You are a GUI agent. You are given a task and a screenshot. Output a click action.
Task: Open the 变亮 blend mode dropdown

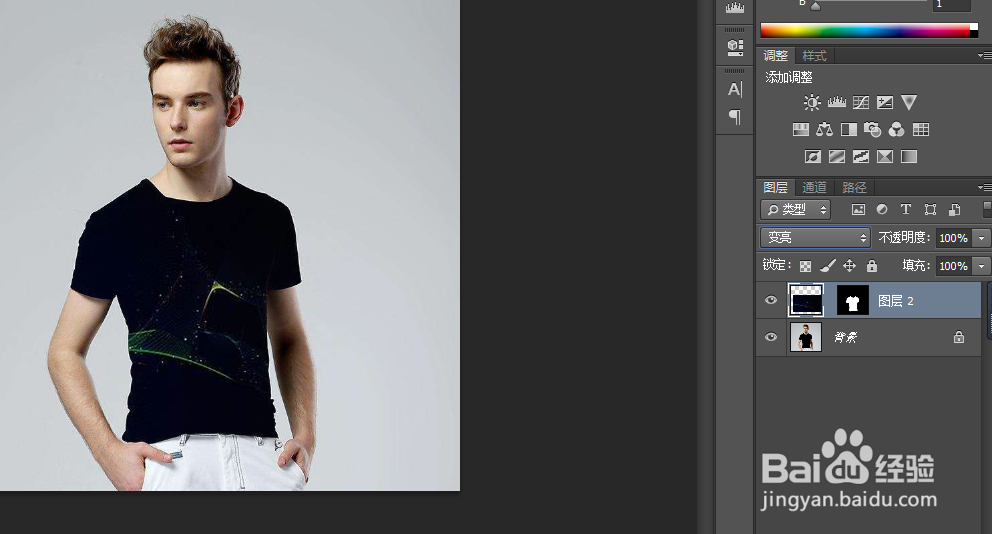click(x=815, y=237)
